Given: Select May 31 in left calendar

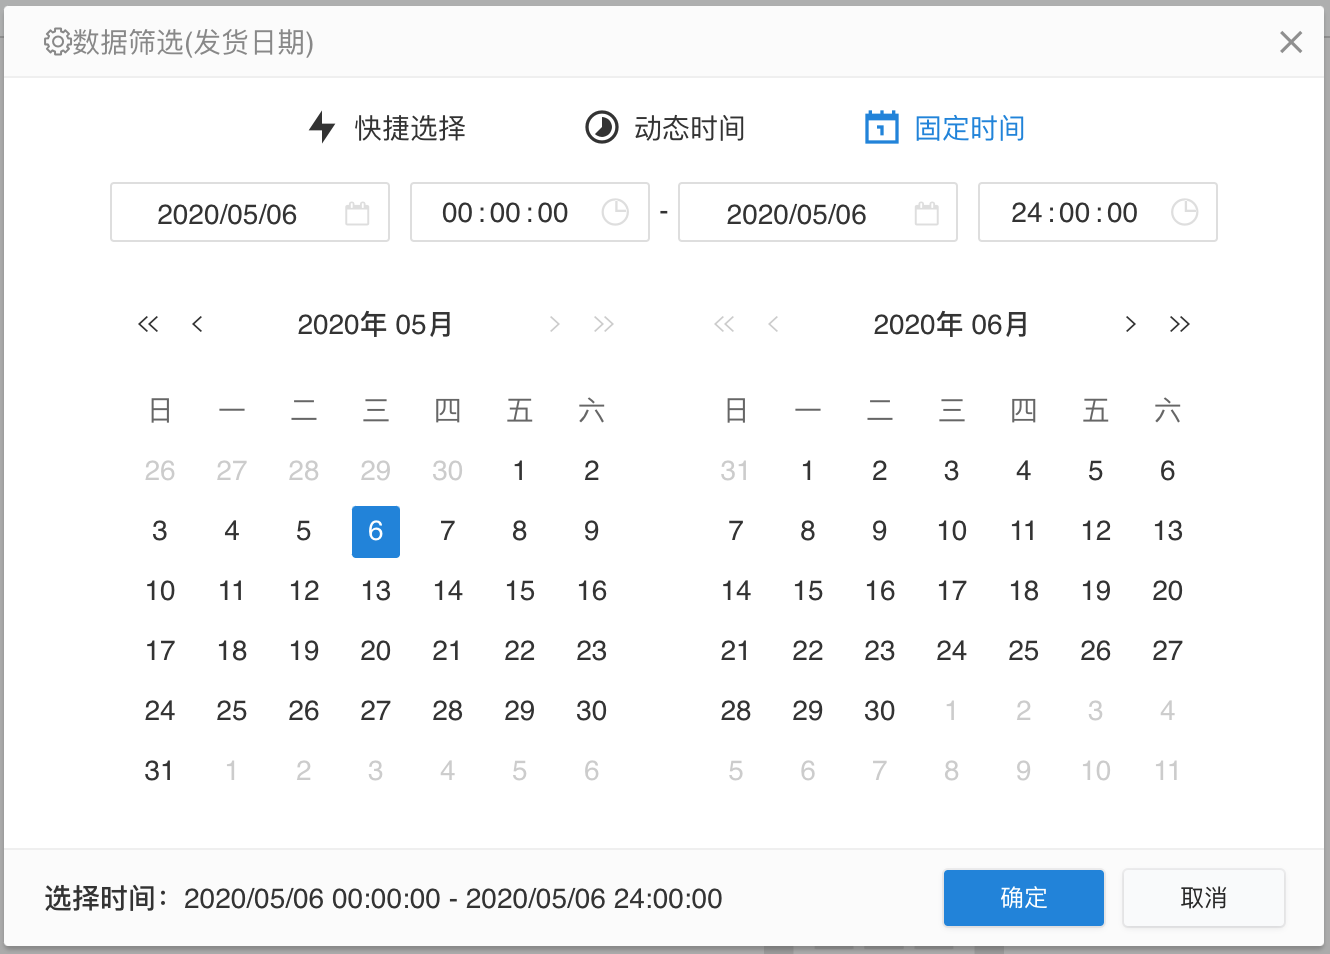Looking at the screenshot, I should point(159,771).
